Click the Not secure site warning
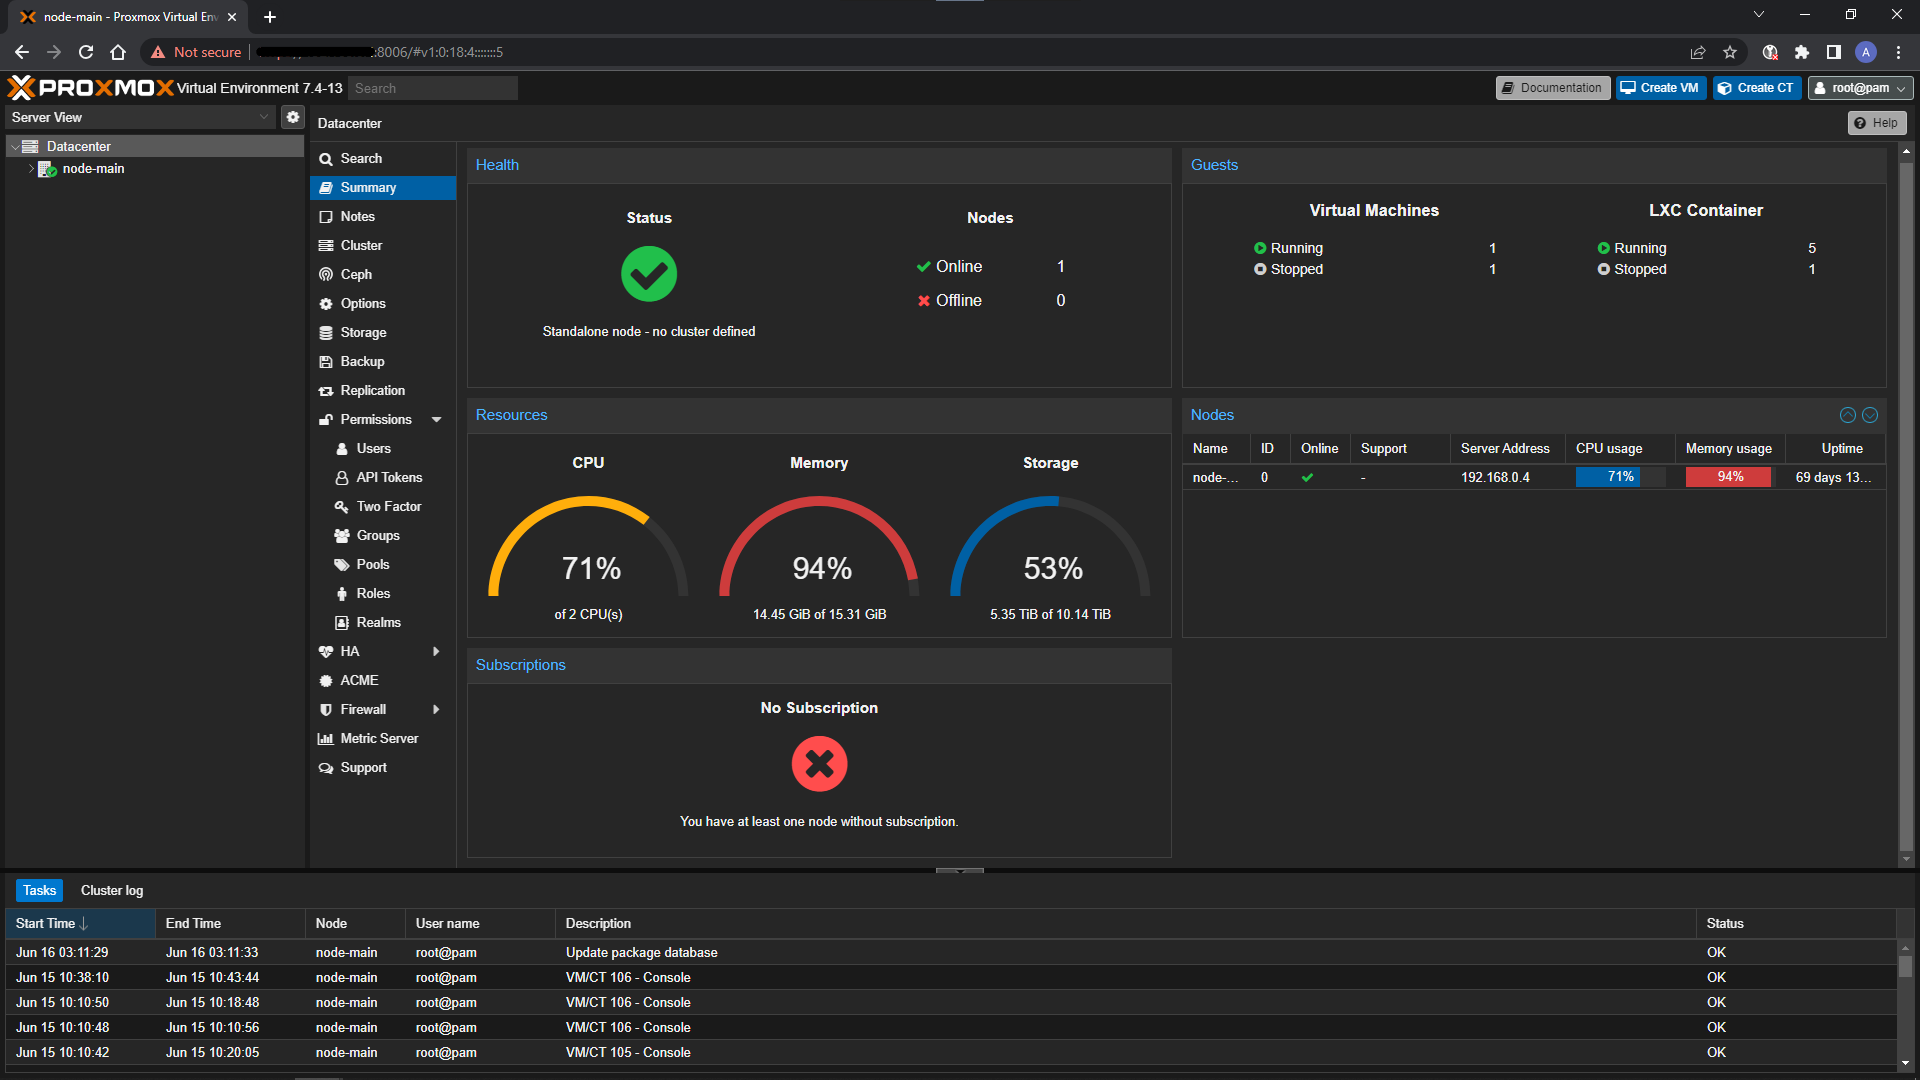Screen dimensions: 1920x1080 point(196,52)
